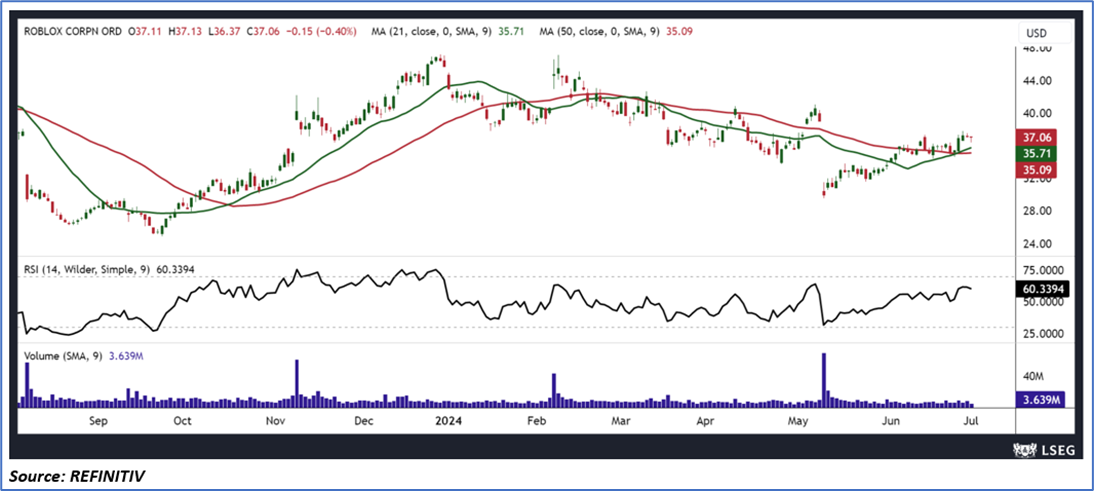1094x491 pixels.
Task: Click the Oct label on the time axis
Action: click(183, 421)
